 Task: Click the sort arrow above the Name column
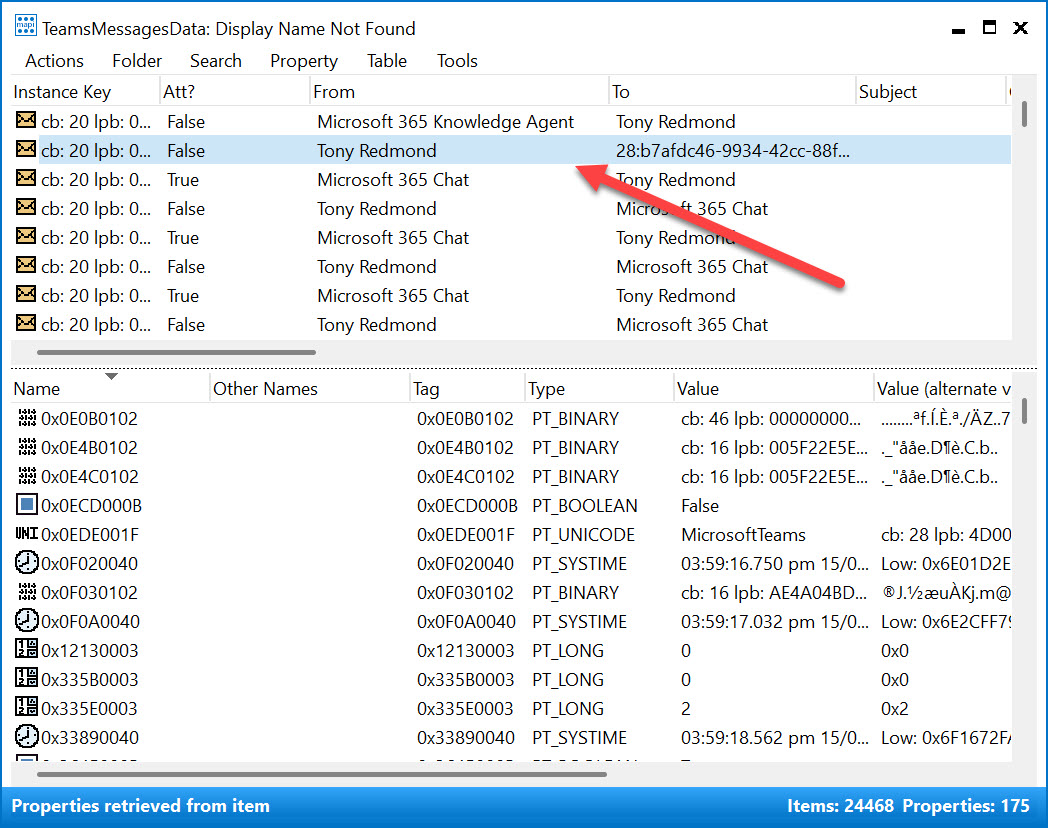[x=111, y=377]
